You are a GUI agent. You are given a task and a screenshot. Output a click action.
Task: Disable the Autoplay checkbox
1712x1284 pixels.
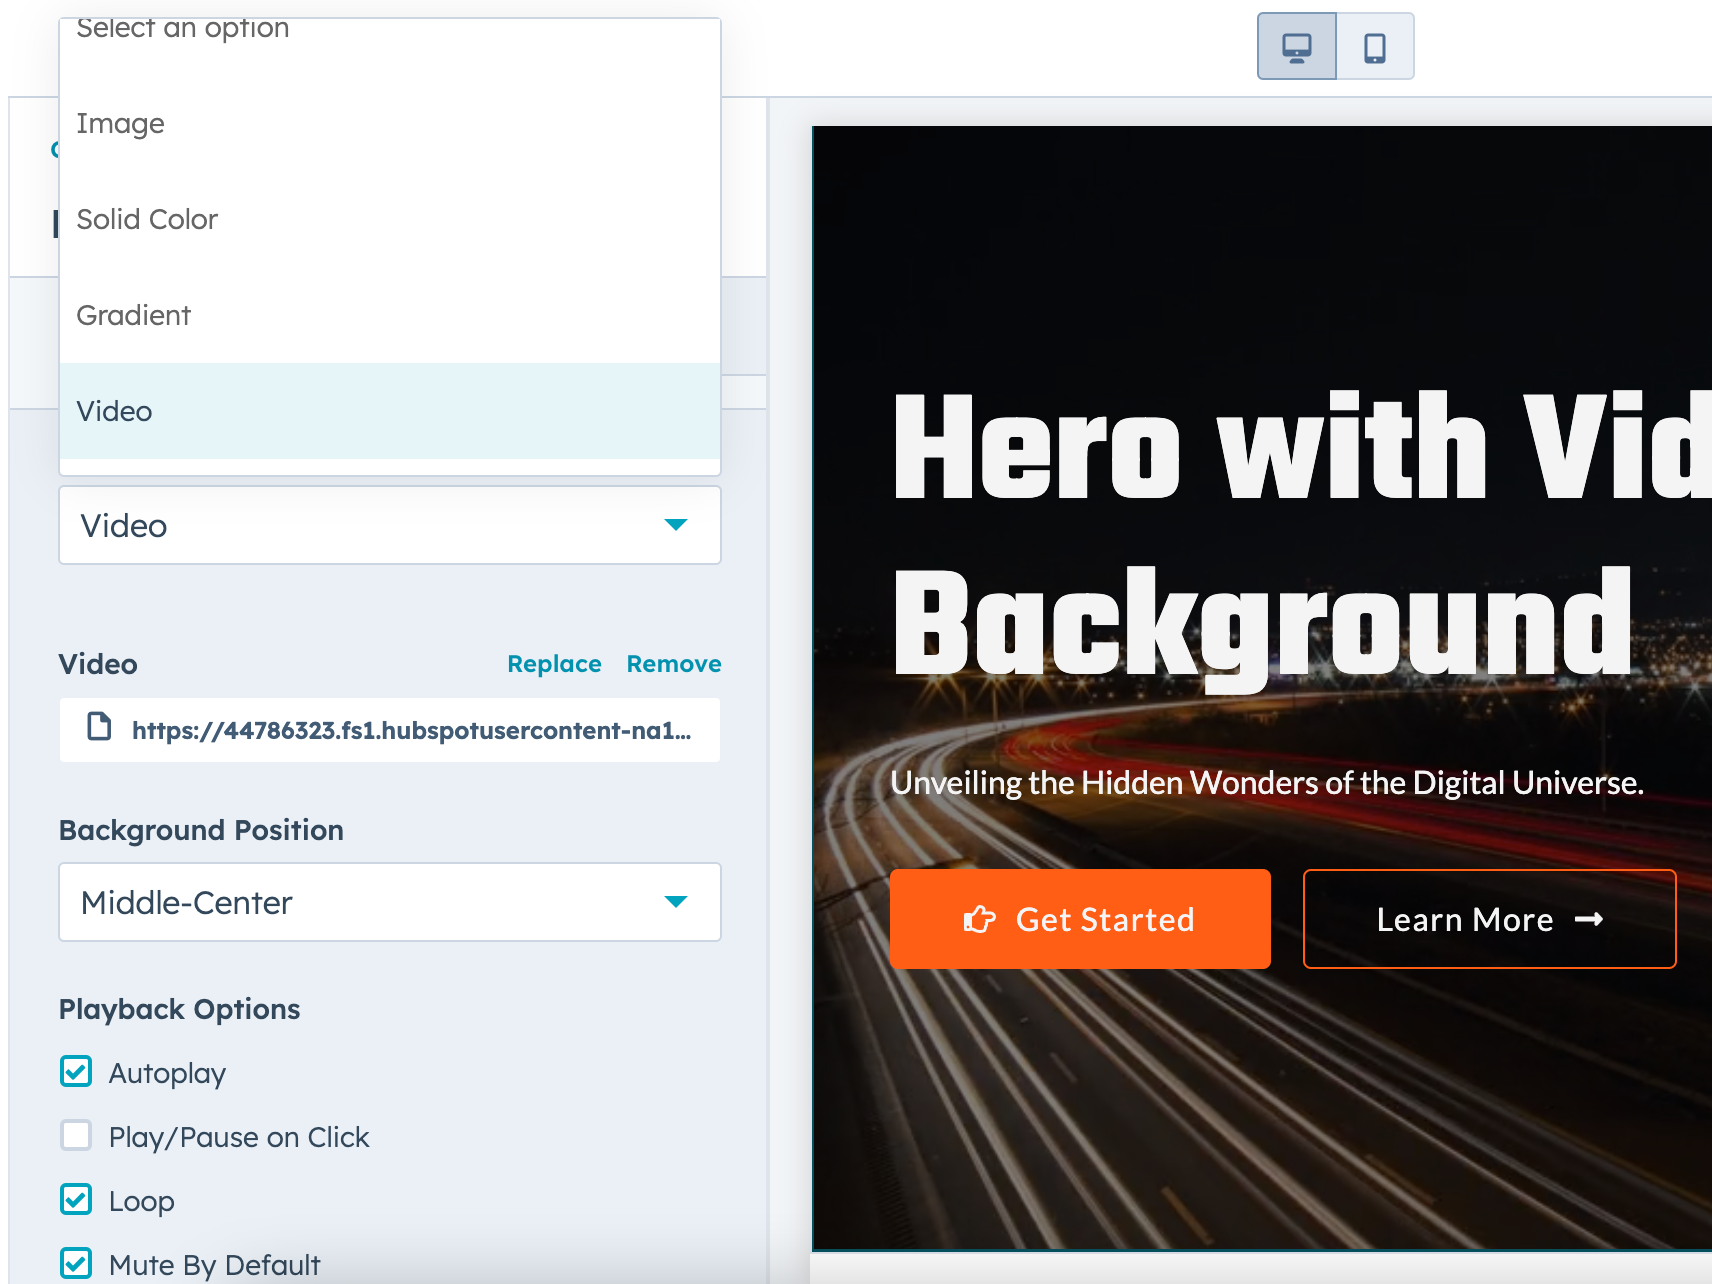tap(77, 1072)
